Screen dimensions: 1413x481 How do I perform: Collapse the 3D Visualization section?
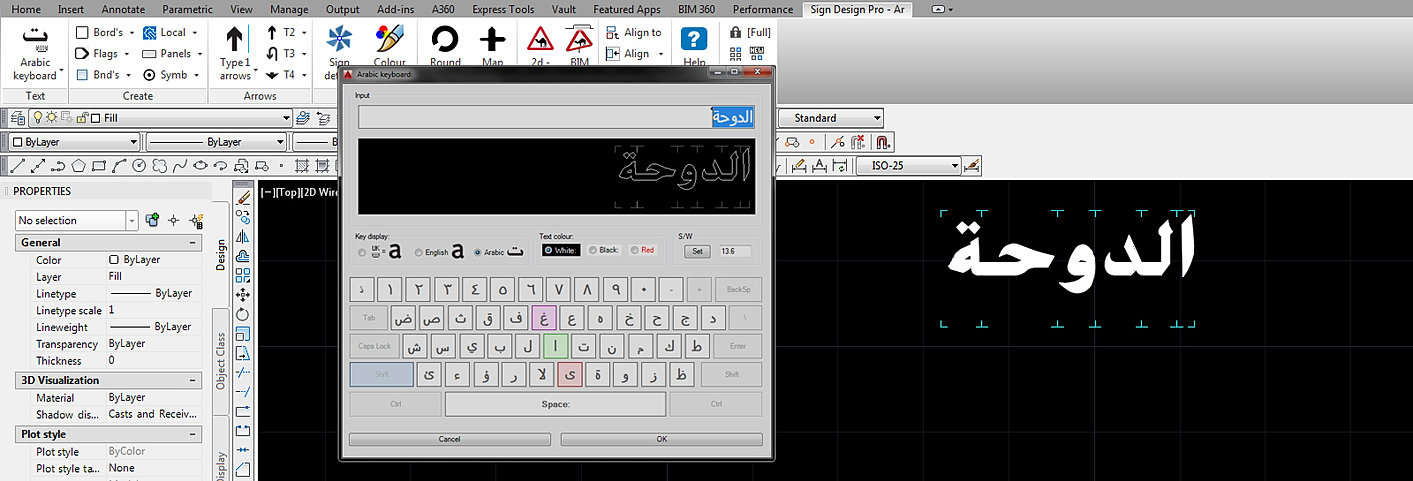click(x=193, y=381)
